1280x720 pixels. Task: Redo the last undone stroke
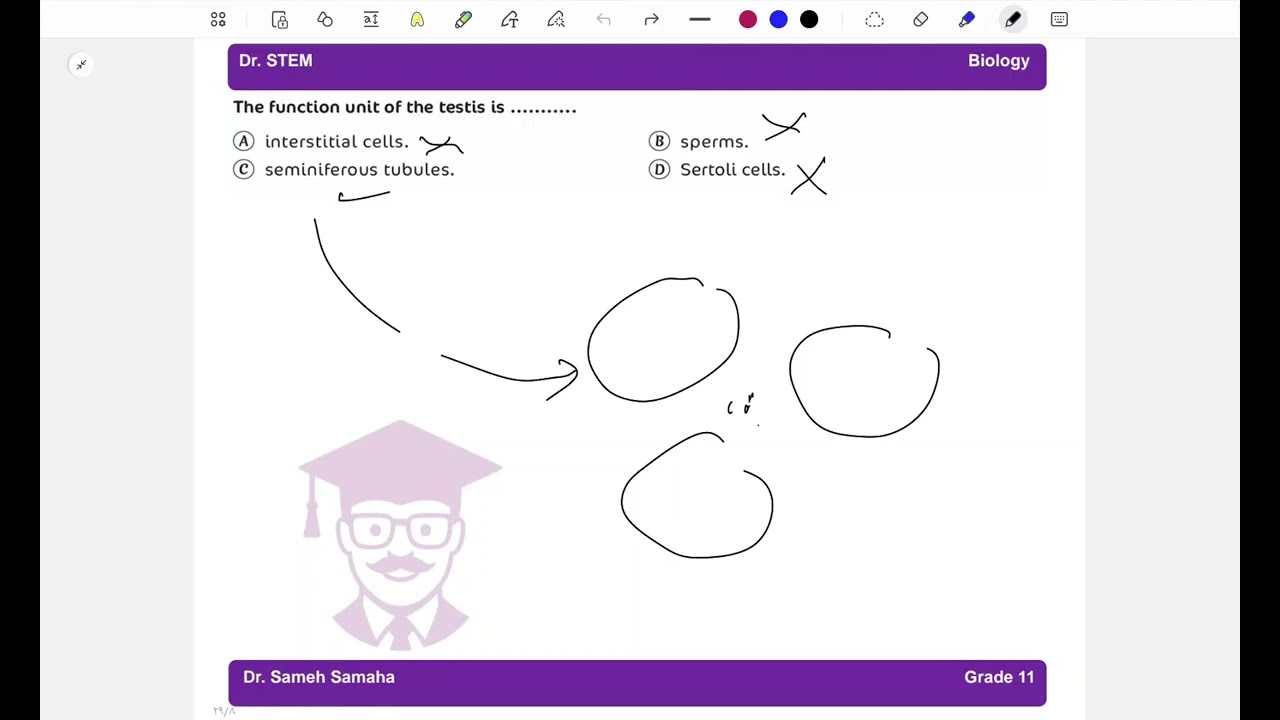651,19
